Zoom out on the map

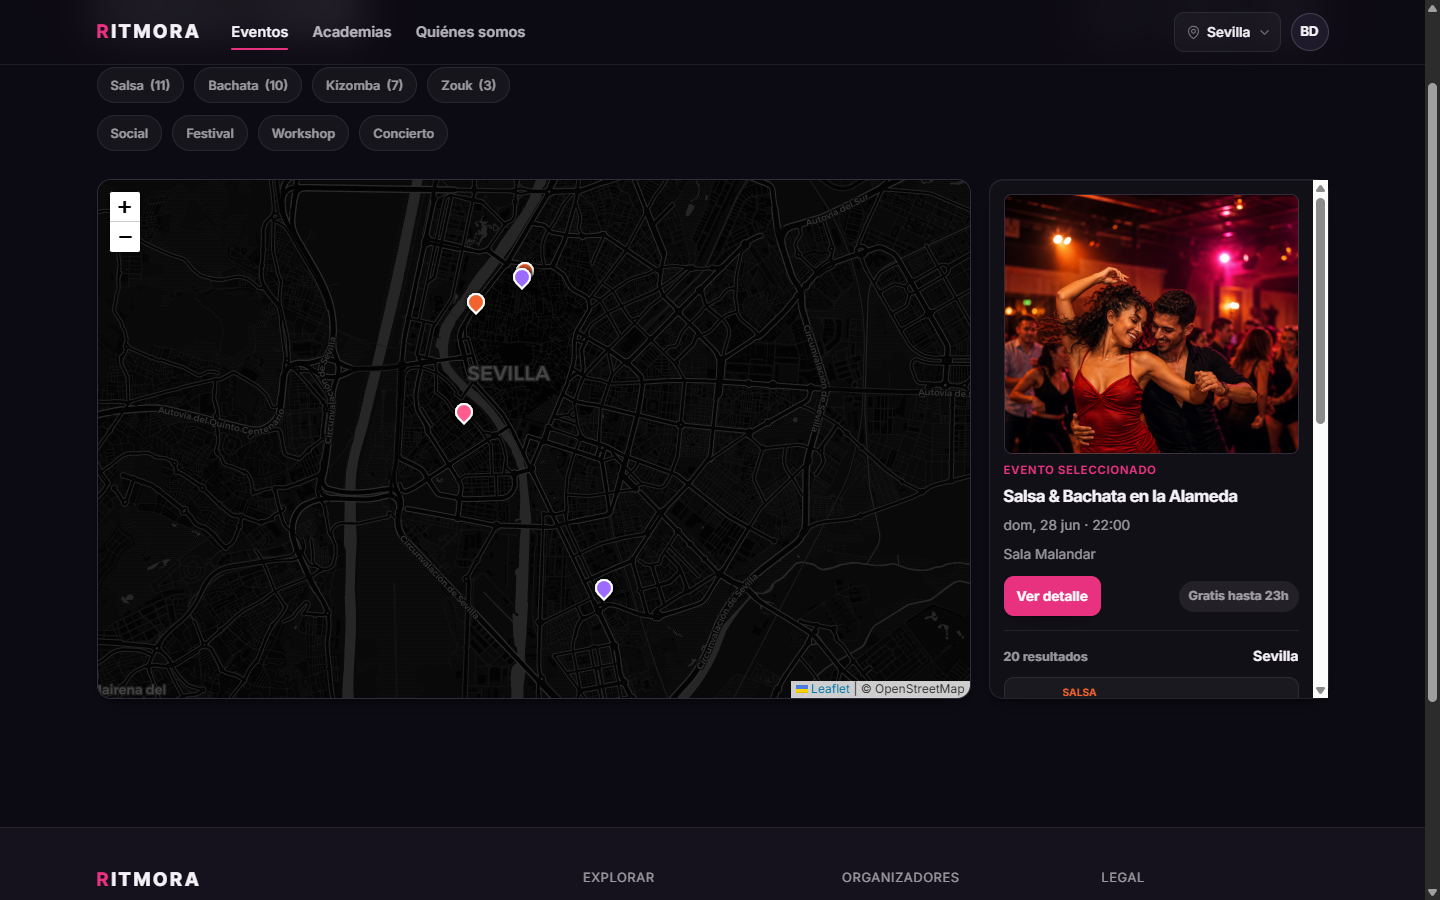pos(125,237)
